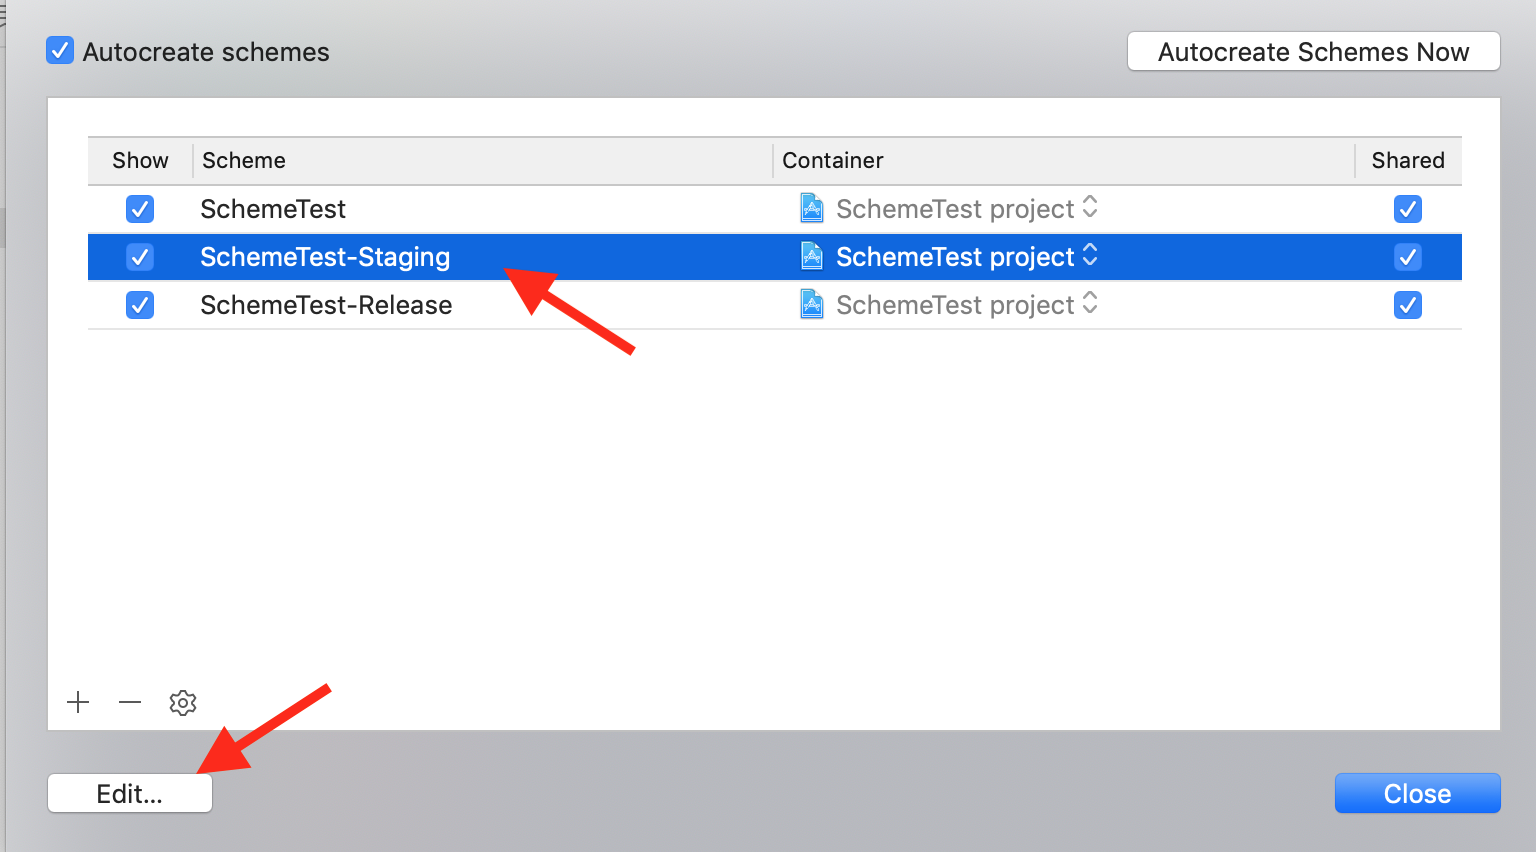
Task: Toggle the Autocreate schemes checkbox
Action: 60,51
